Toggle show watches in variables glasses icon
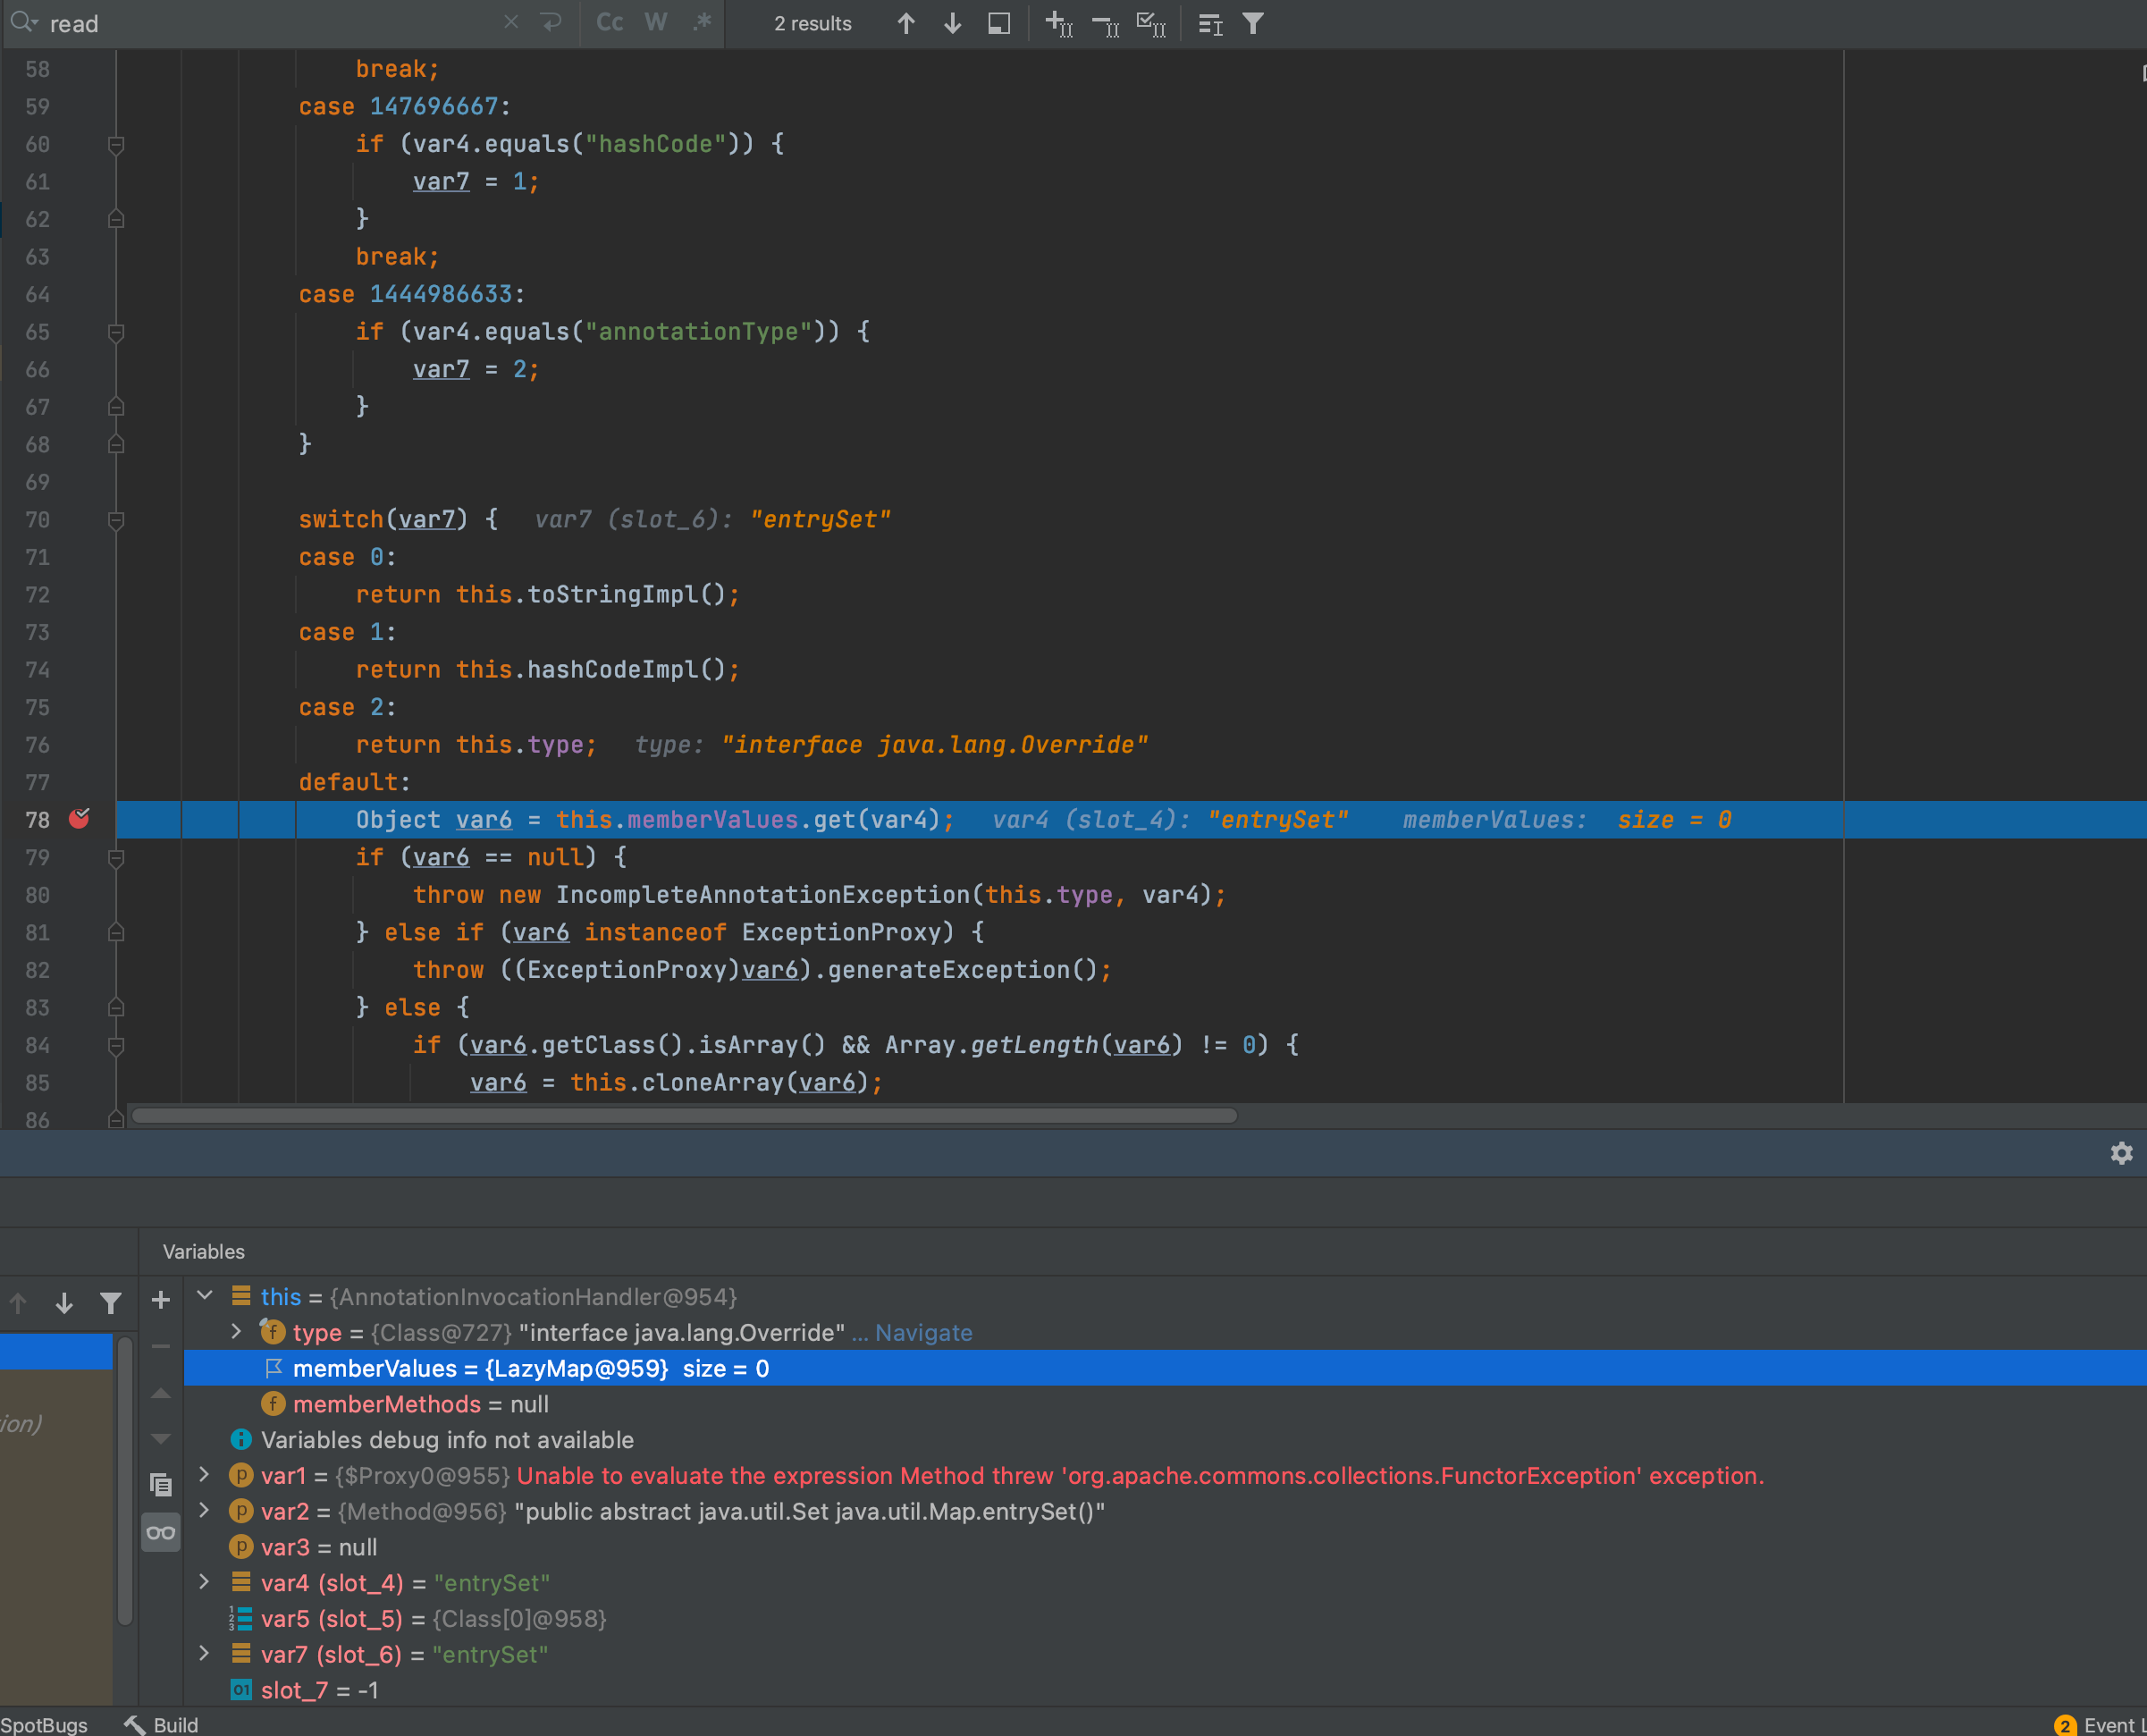The image size is (2147, 1736). 160,1532
